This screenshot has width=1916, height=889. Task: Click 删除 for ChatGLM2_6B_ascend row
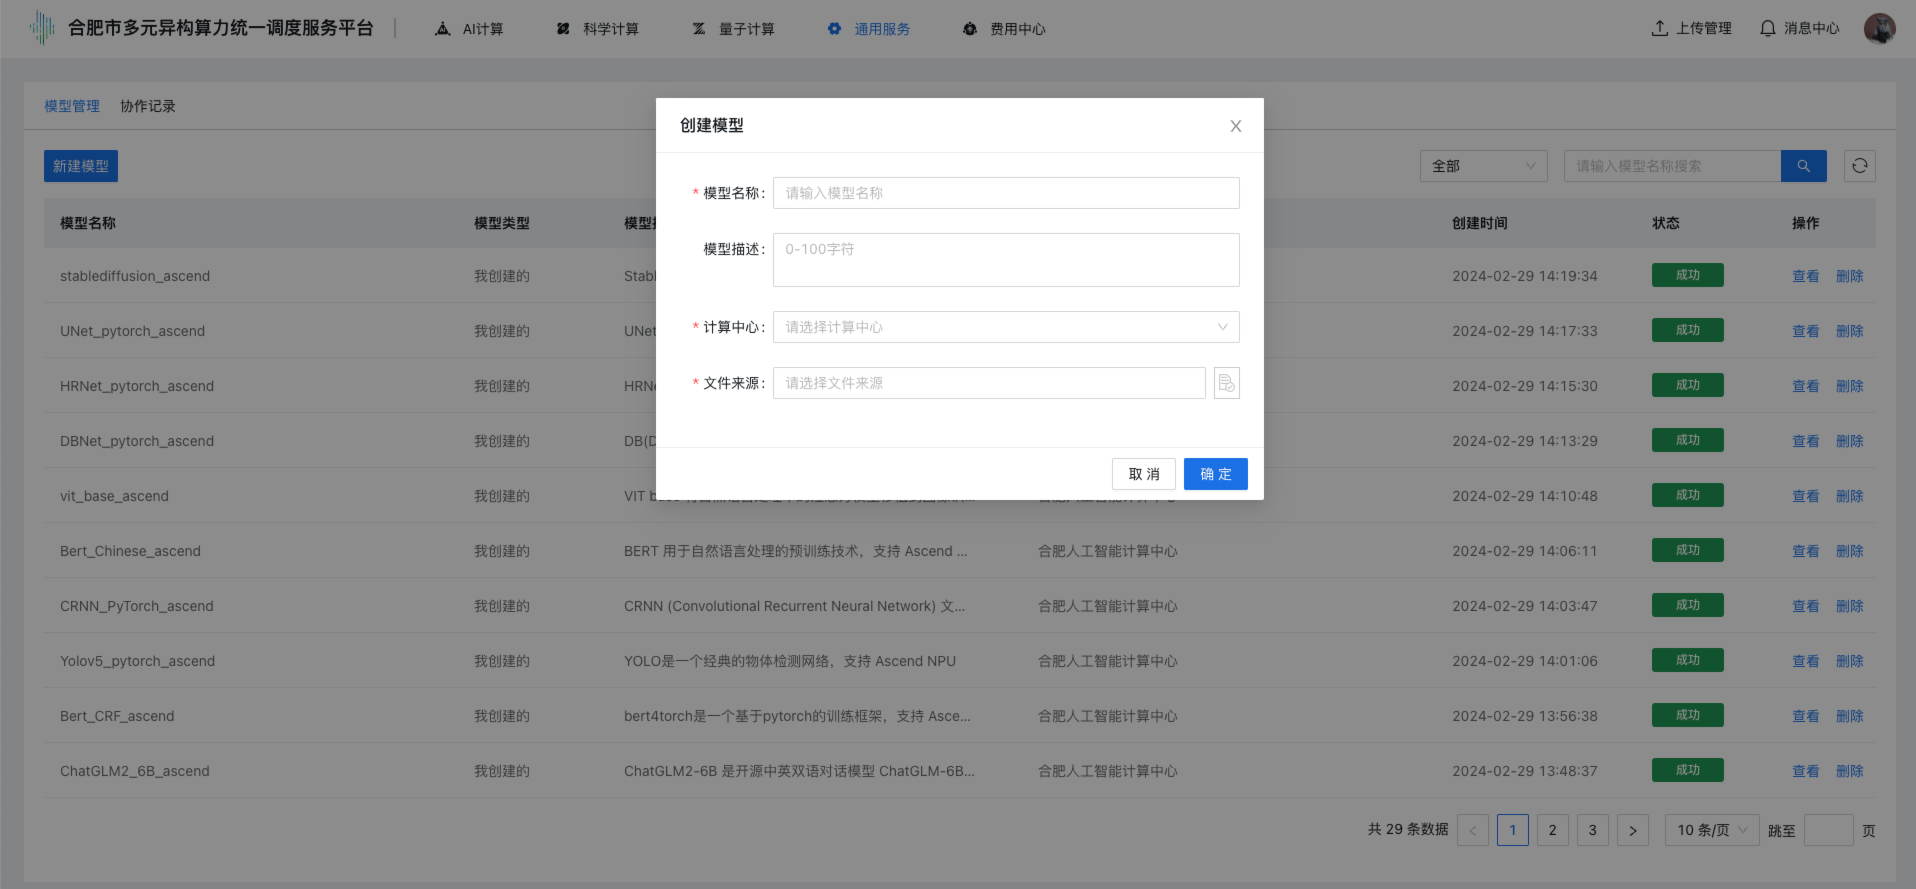click(1849, 771)
